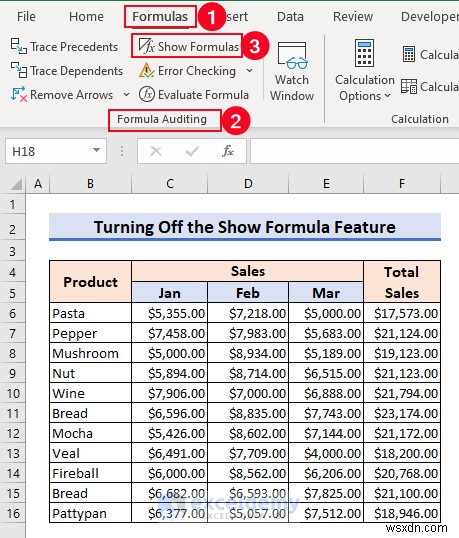Select row 16 header

pyautogui.click(x=13, y=513)
